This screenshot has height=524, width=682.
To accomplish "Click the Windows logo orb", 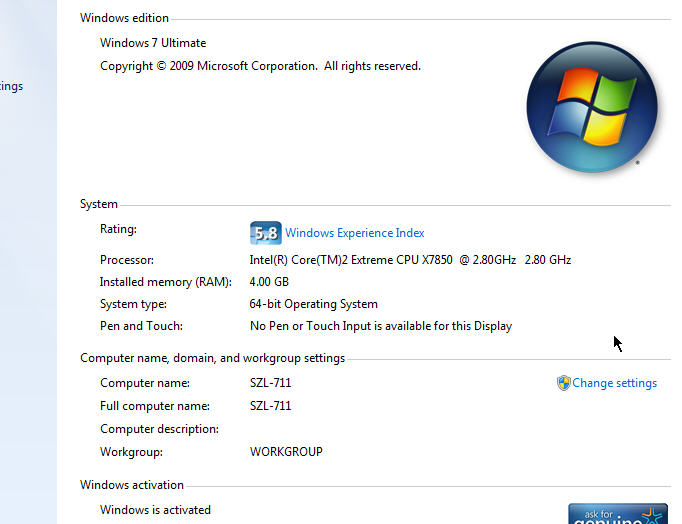I will pos(592,107).
